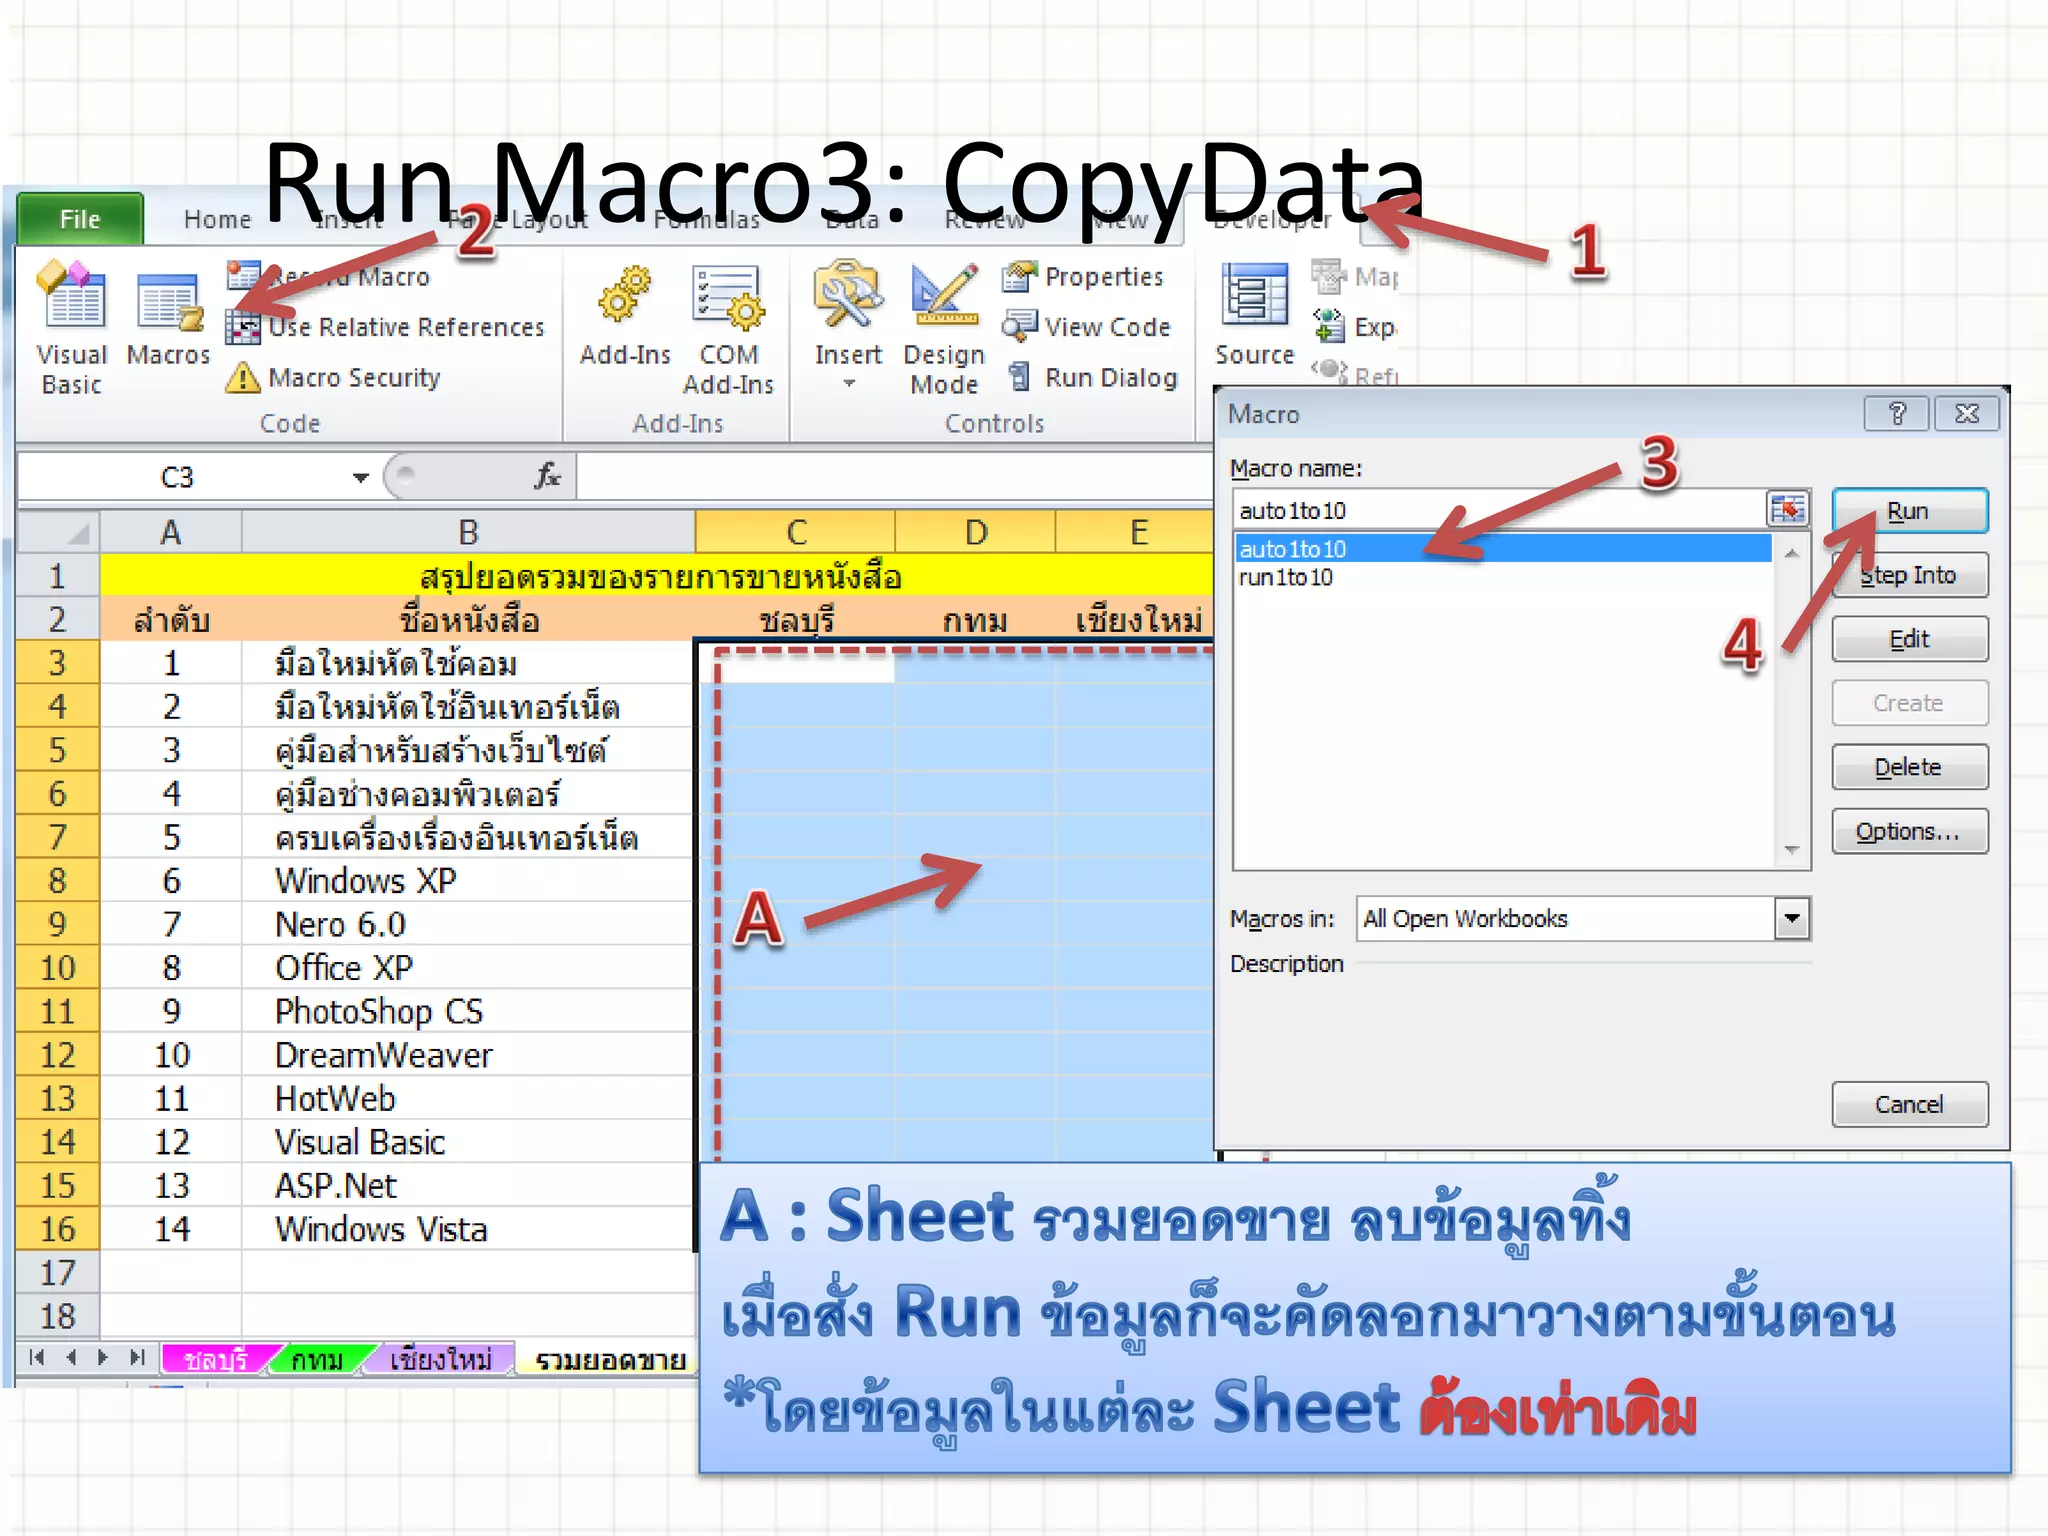The height and width of the screenshot is (1536, 2048).
Task: Open the Visual Basic editor icon
Action: pyautogui.click(x=70, y=295)
